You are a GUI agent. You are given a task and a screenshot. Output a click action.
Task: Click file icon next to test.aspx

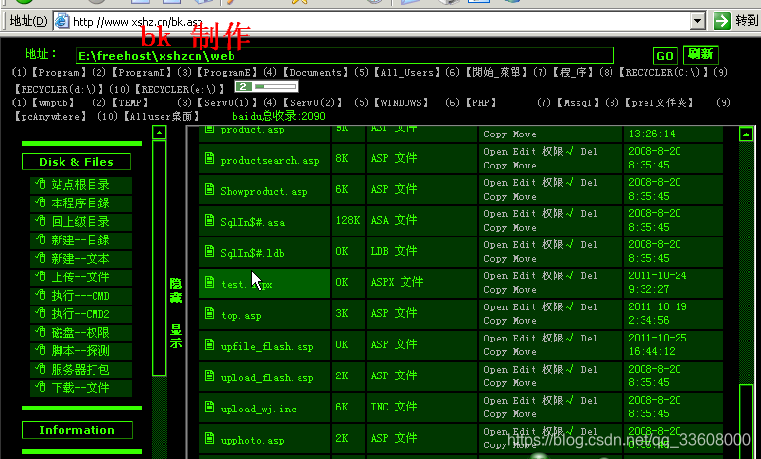[x=209, y=282]
